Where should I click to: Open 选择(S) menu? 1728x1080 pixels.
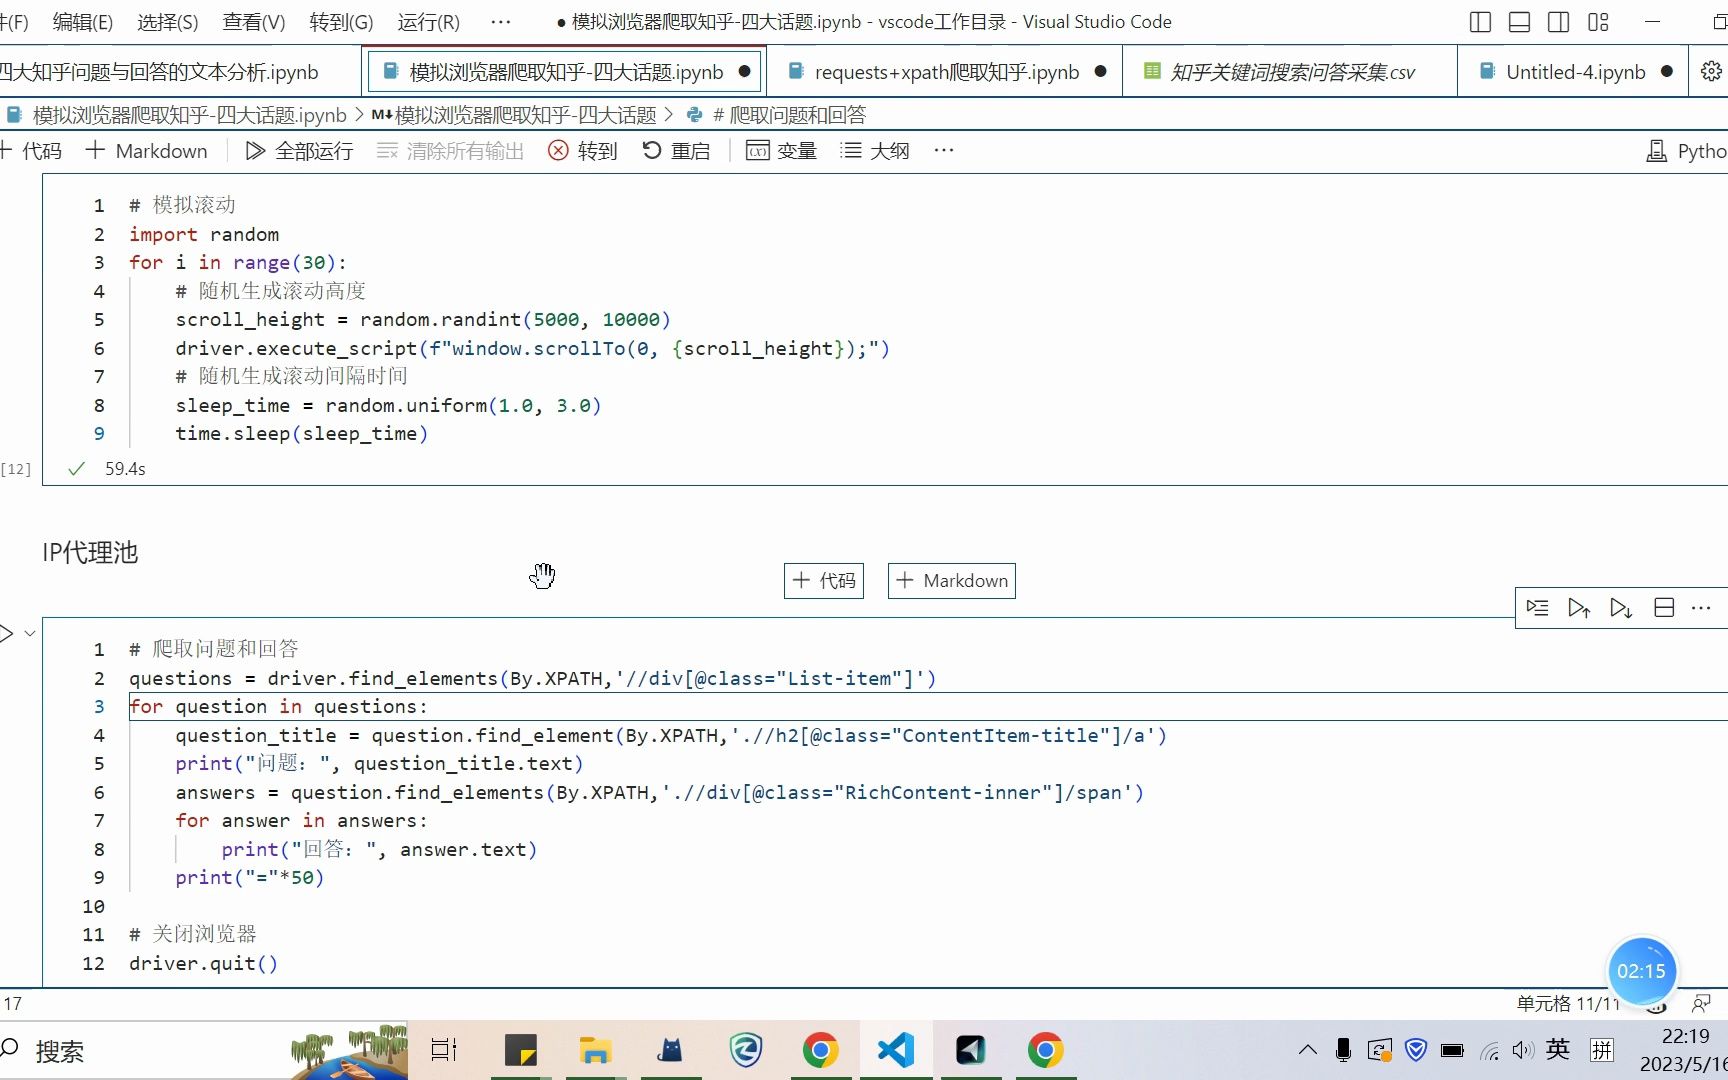click(x=167, y=22)
